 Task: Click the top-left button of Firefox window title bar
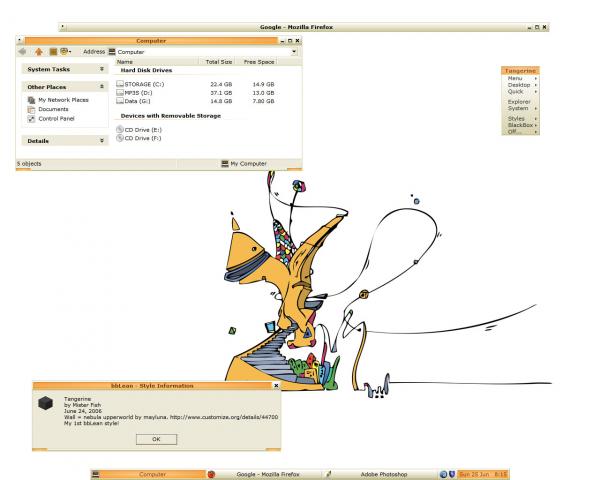point(63,27)
